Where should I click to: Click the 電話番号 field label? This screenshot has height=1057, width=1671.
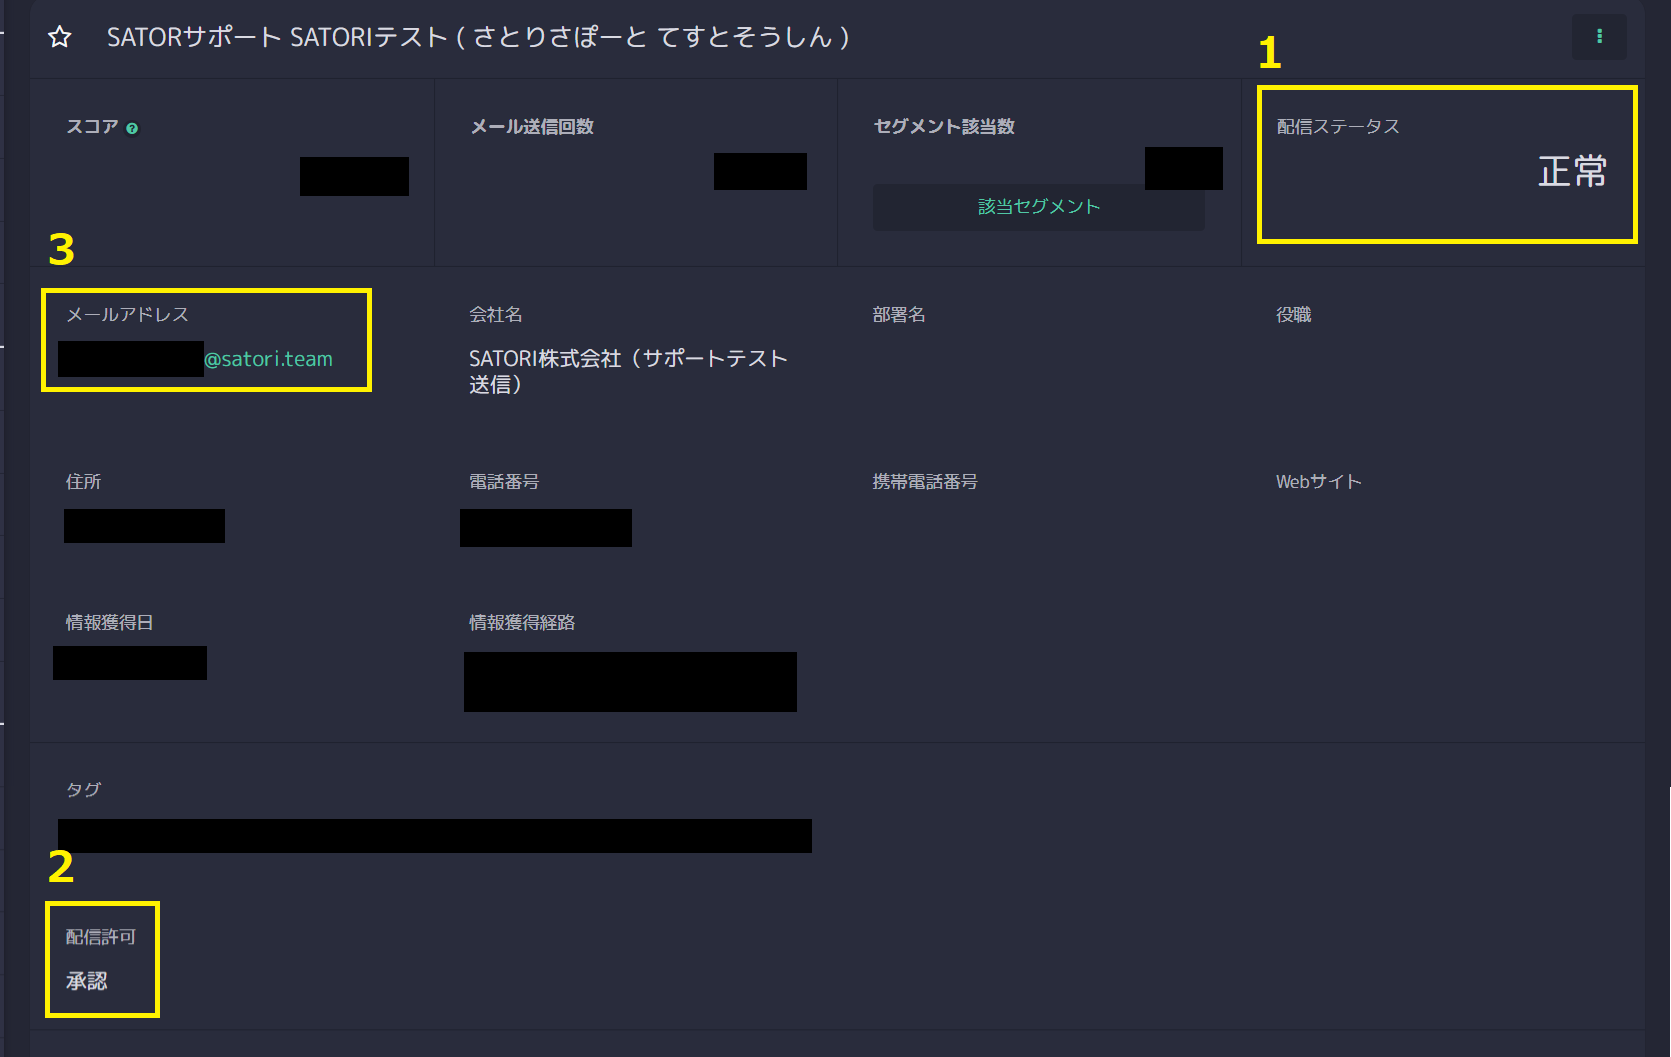(504, 481)
